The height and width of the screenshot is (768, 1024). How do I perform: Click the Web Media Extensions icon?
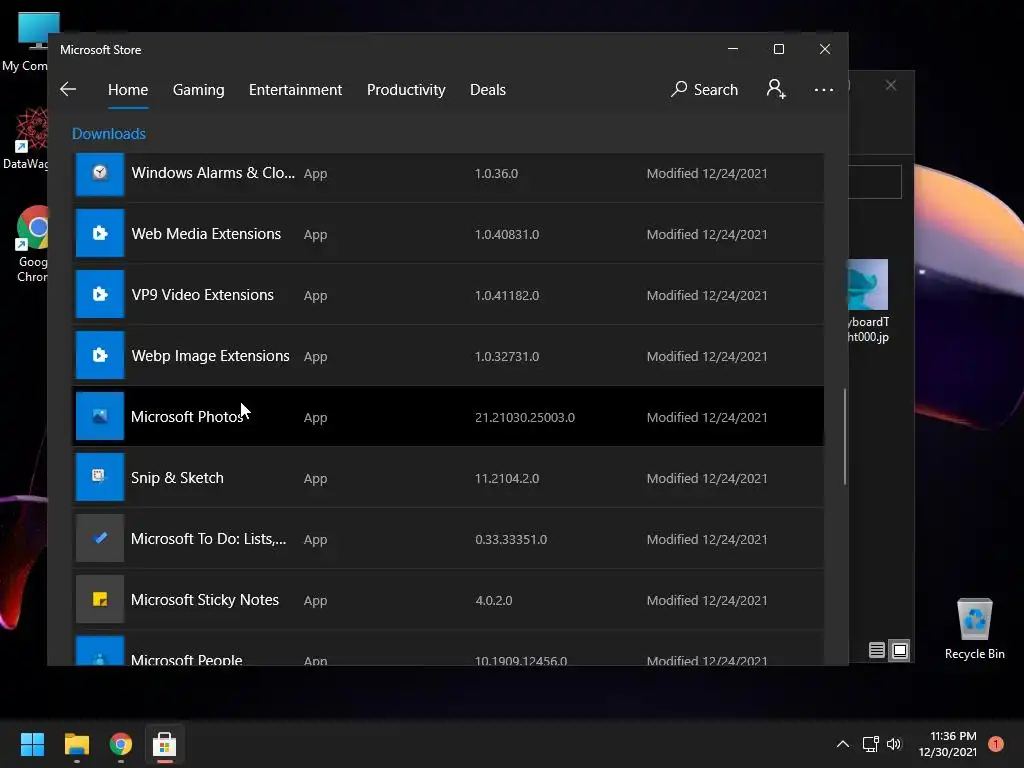coord(100,233)
